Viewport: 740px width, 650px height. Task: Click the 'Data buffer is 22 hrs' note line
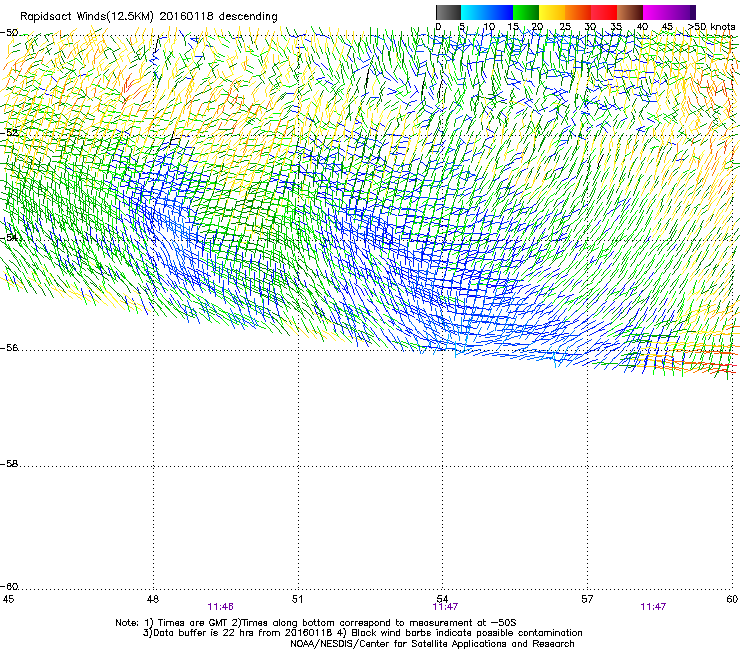362,633
